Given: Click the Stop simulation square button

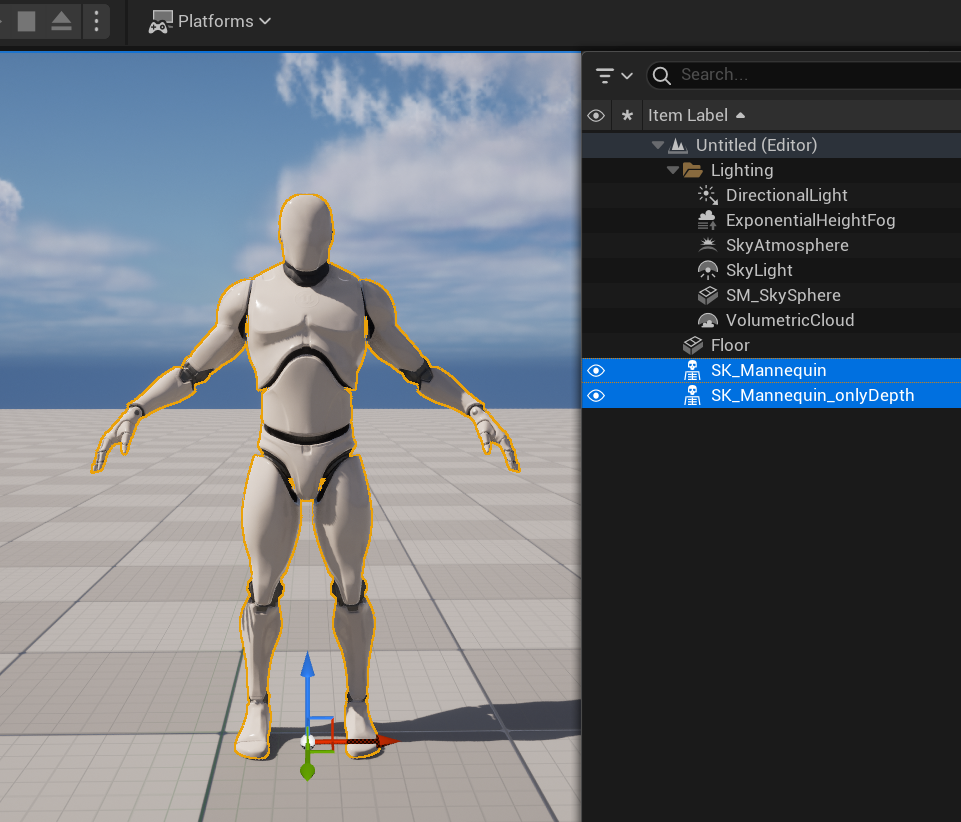Looking at the screenshot, I should 27,21.
